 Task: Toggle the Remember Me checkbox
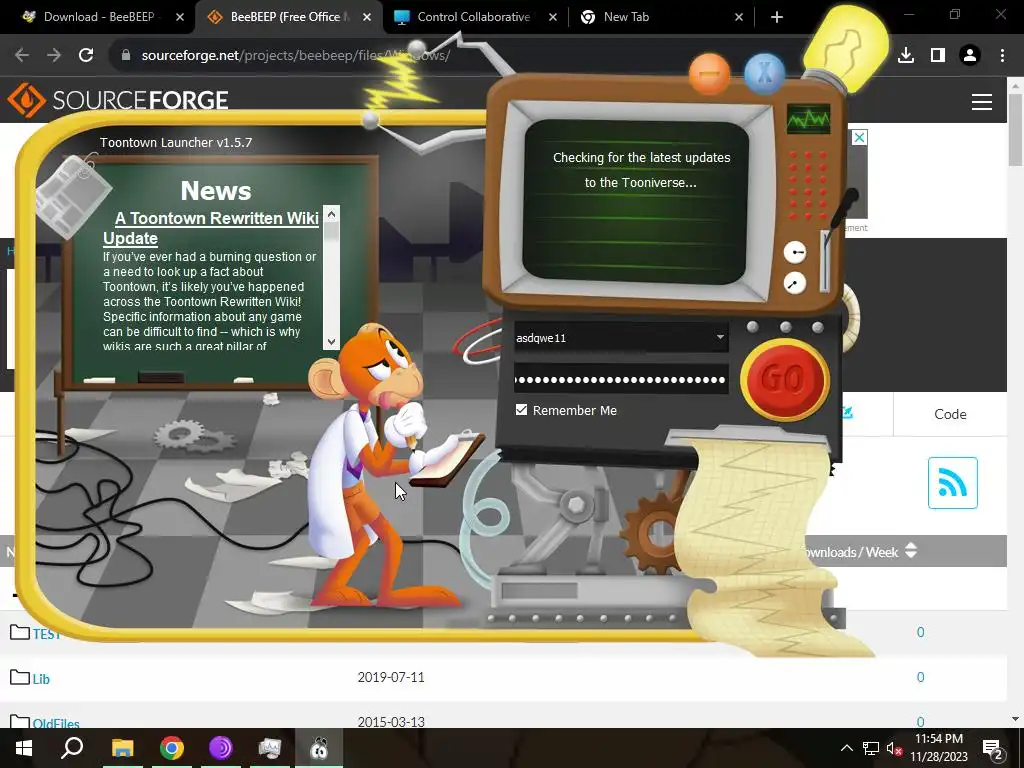click(x=521, y=409)
